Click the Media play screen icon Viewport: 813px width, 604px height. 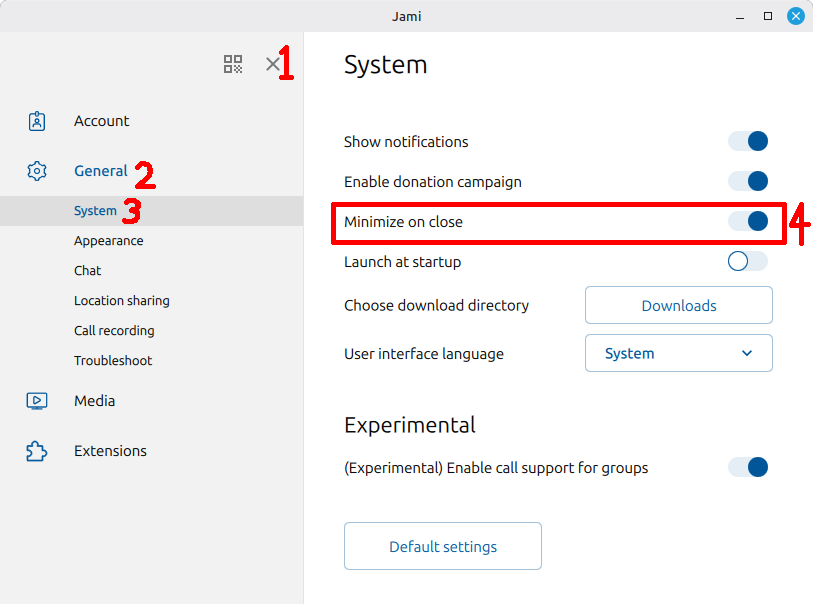(x=37, y=401)
